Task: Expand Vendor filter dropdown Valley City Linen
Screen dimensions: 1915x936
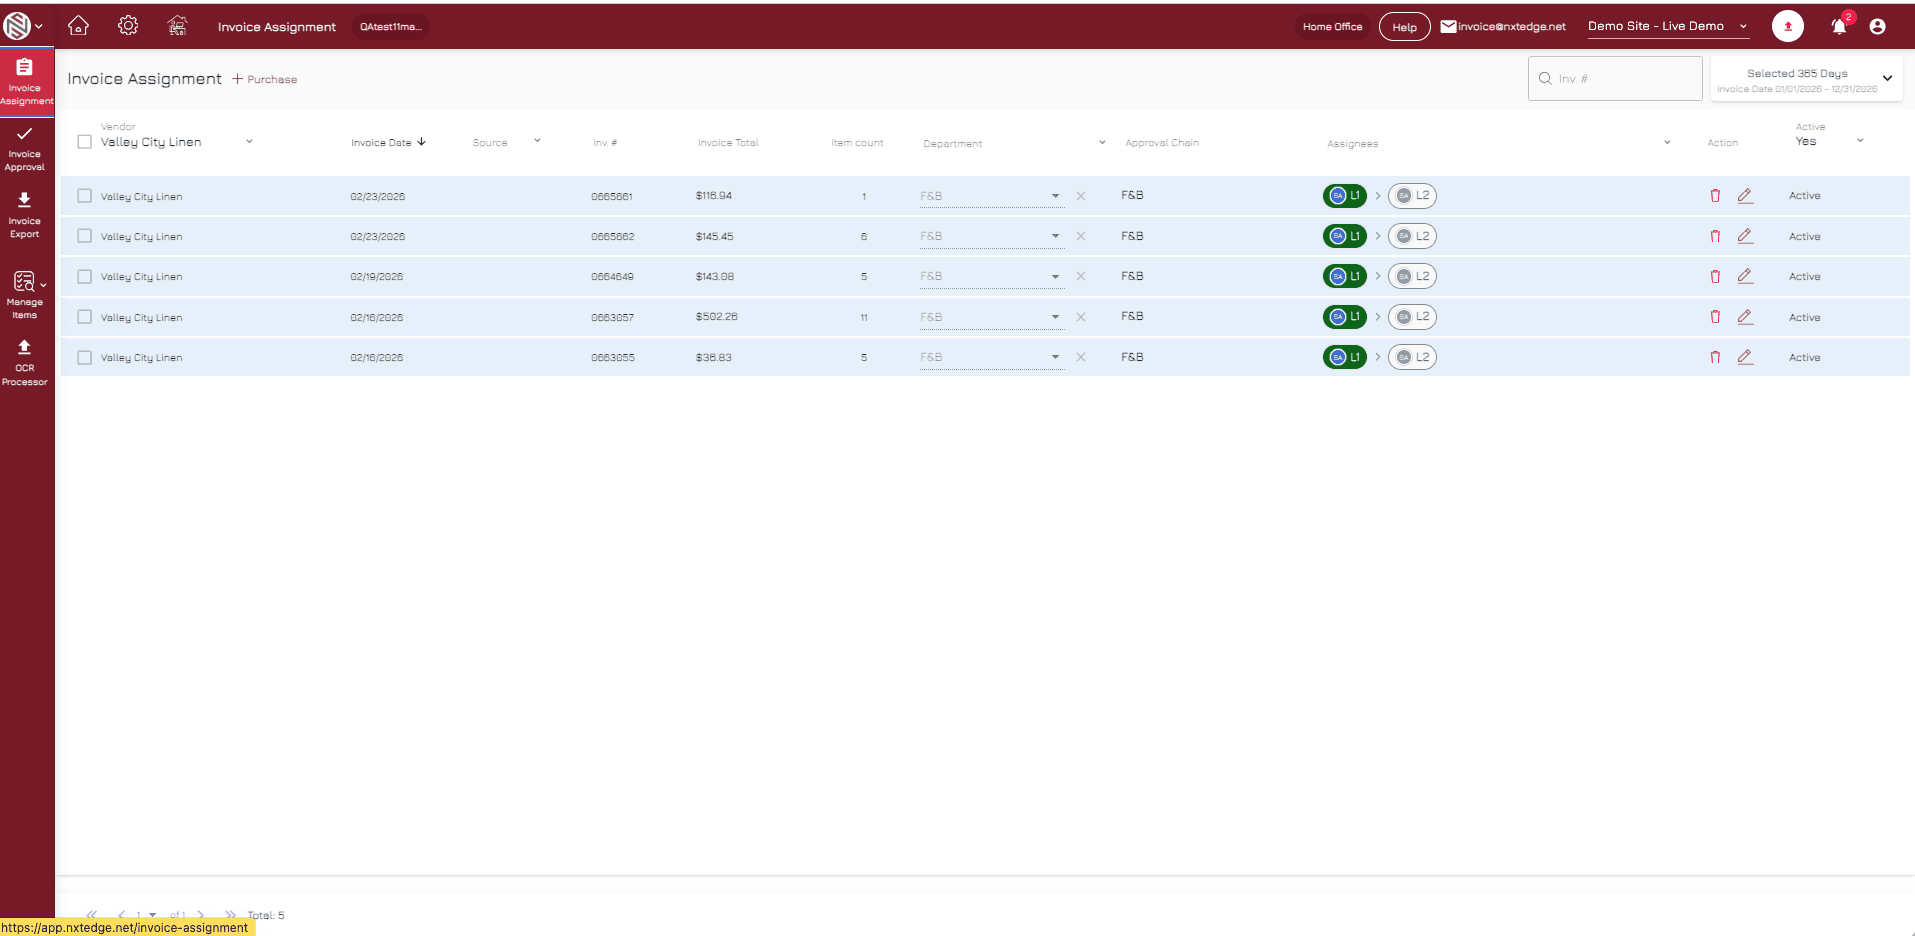Action: [x=249, y=141]
